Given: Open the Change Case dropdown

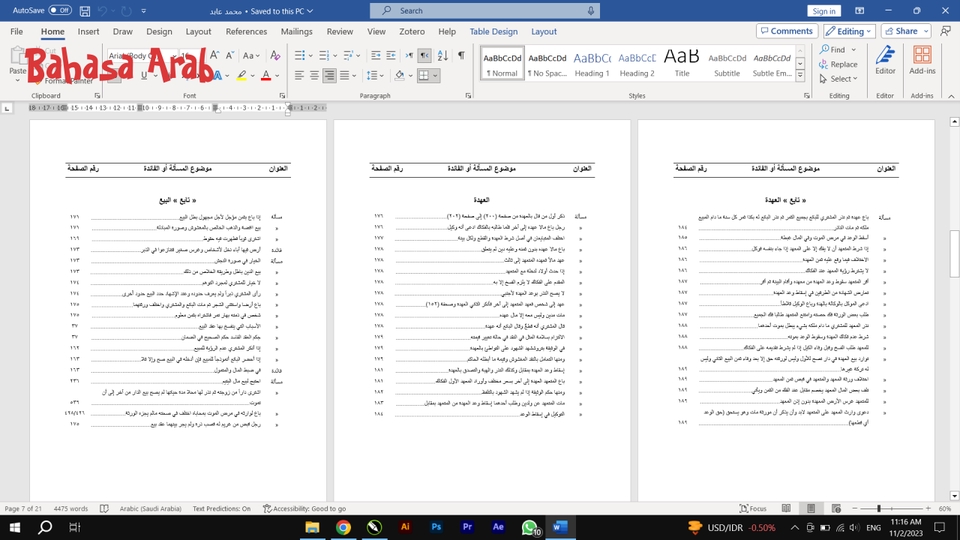Looking at the screenshot, I should point(251,55).
